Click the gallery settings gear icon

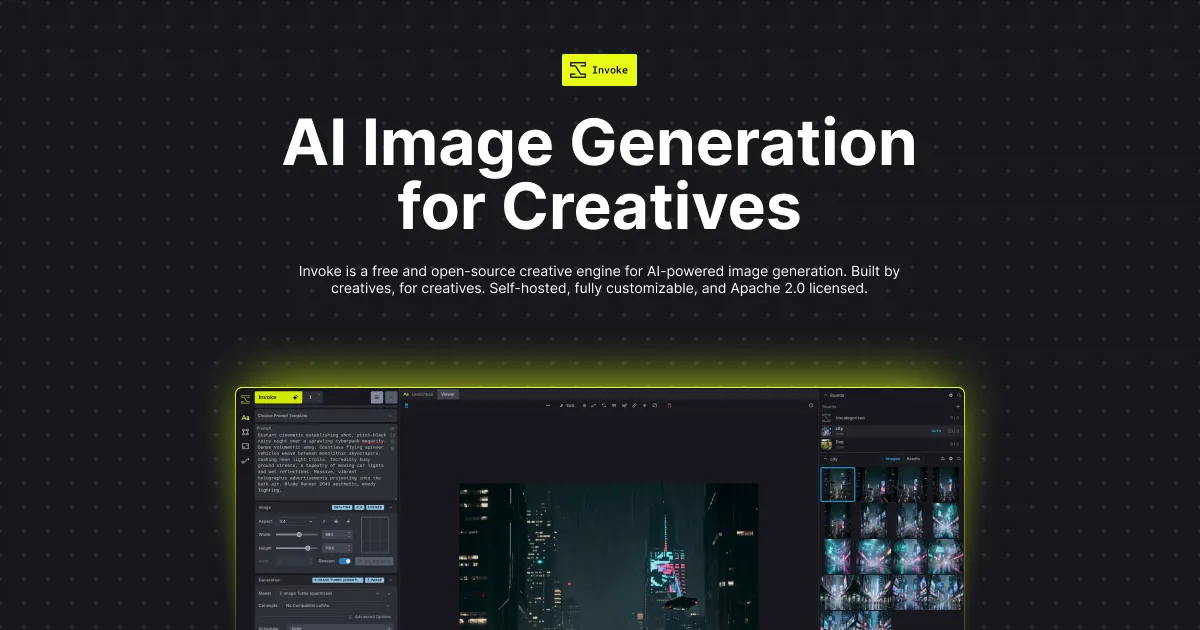pyautogui.click(x=951, y=459)
